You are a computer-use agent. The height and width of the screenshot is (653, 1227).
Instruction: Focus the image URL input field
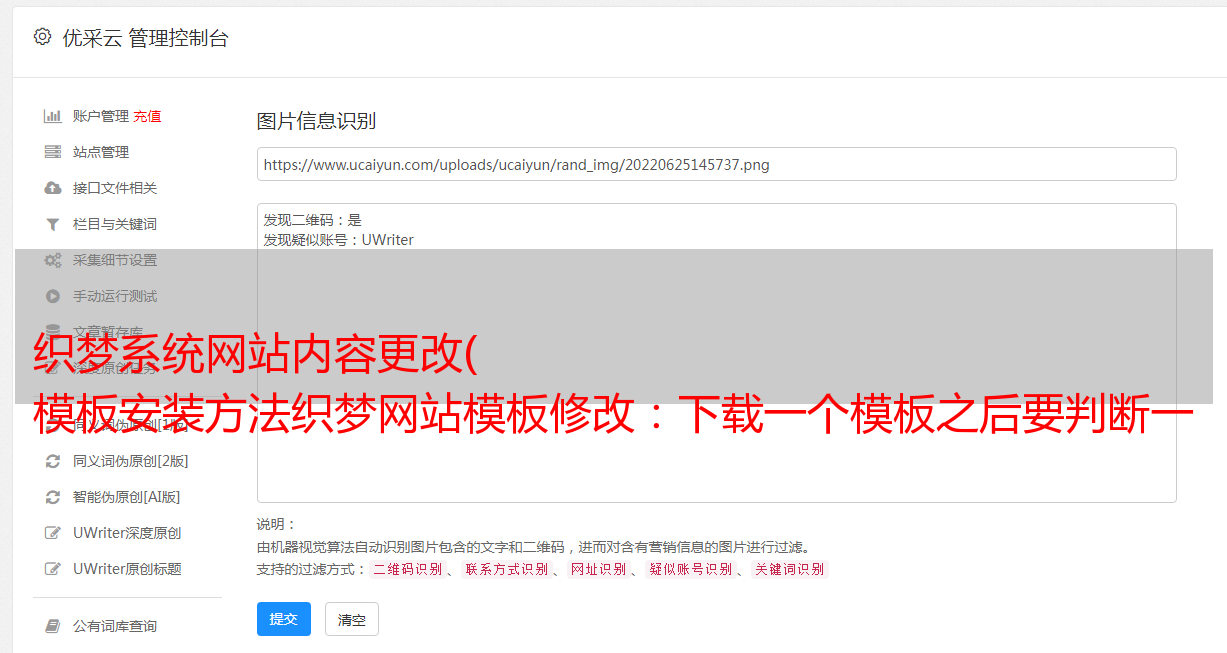[716, 164]
